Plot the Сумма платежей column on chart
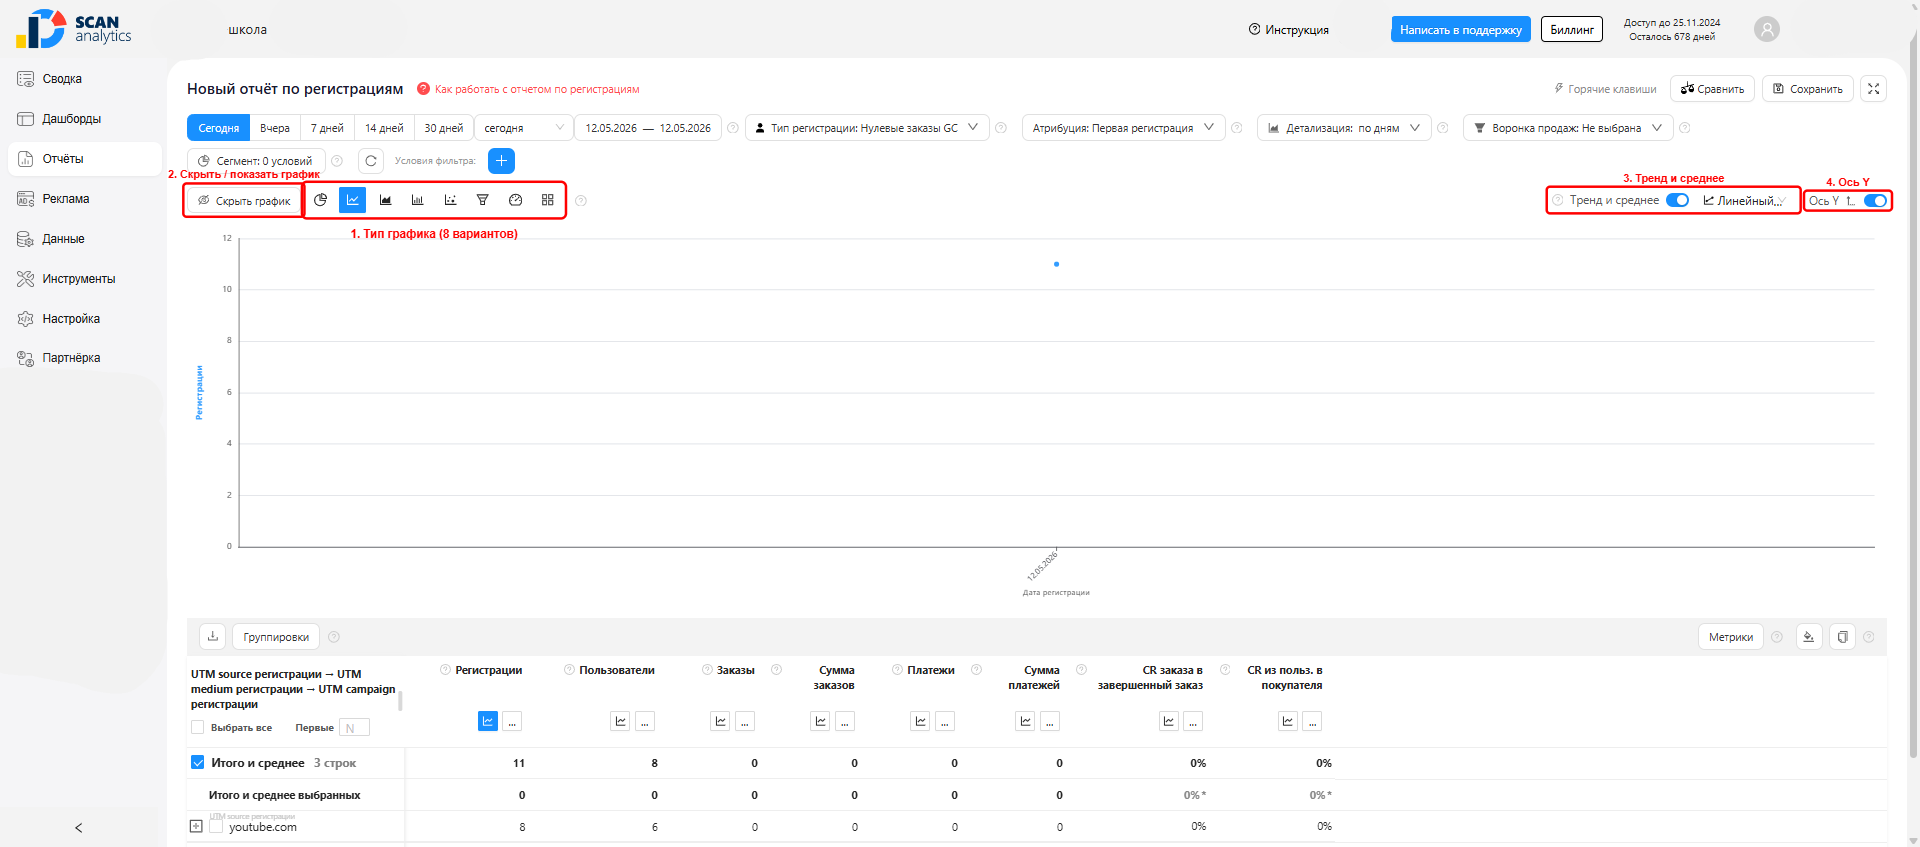Viewport: 1920px width, 847px height. (x=1025, y=721)
